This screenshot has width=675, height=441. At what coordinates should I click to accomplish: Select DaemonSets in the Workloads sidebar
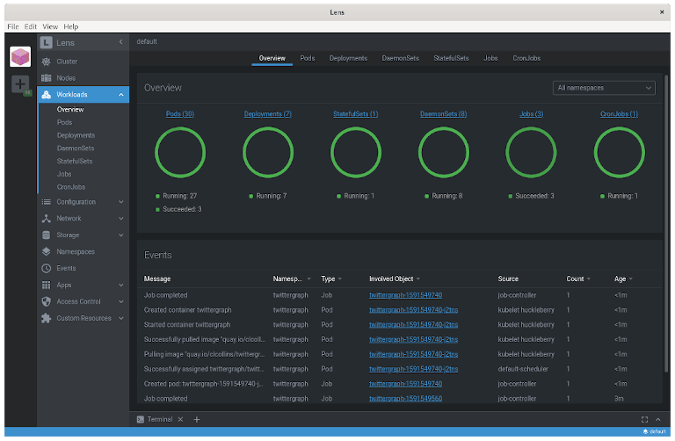point(76,148)
